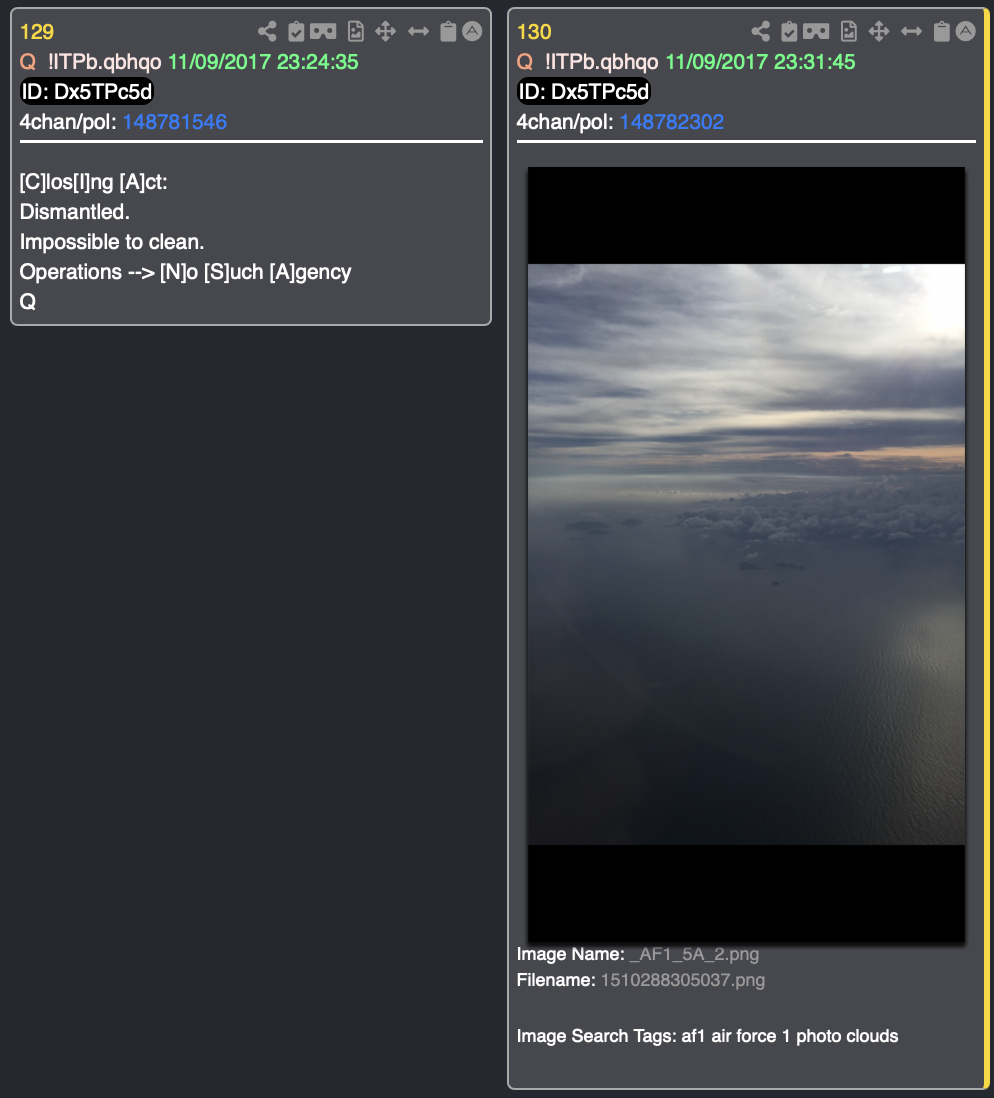Click VR goggles icon on post 129
The image size is (994, 1098).
pos(323,32)
